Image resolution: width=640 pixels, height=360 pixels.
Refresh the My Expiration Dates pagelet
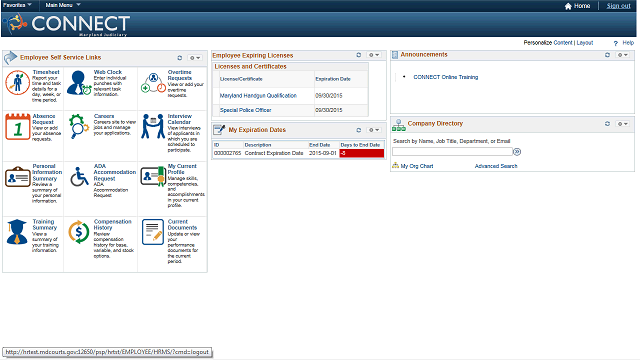(359, 130)
